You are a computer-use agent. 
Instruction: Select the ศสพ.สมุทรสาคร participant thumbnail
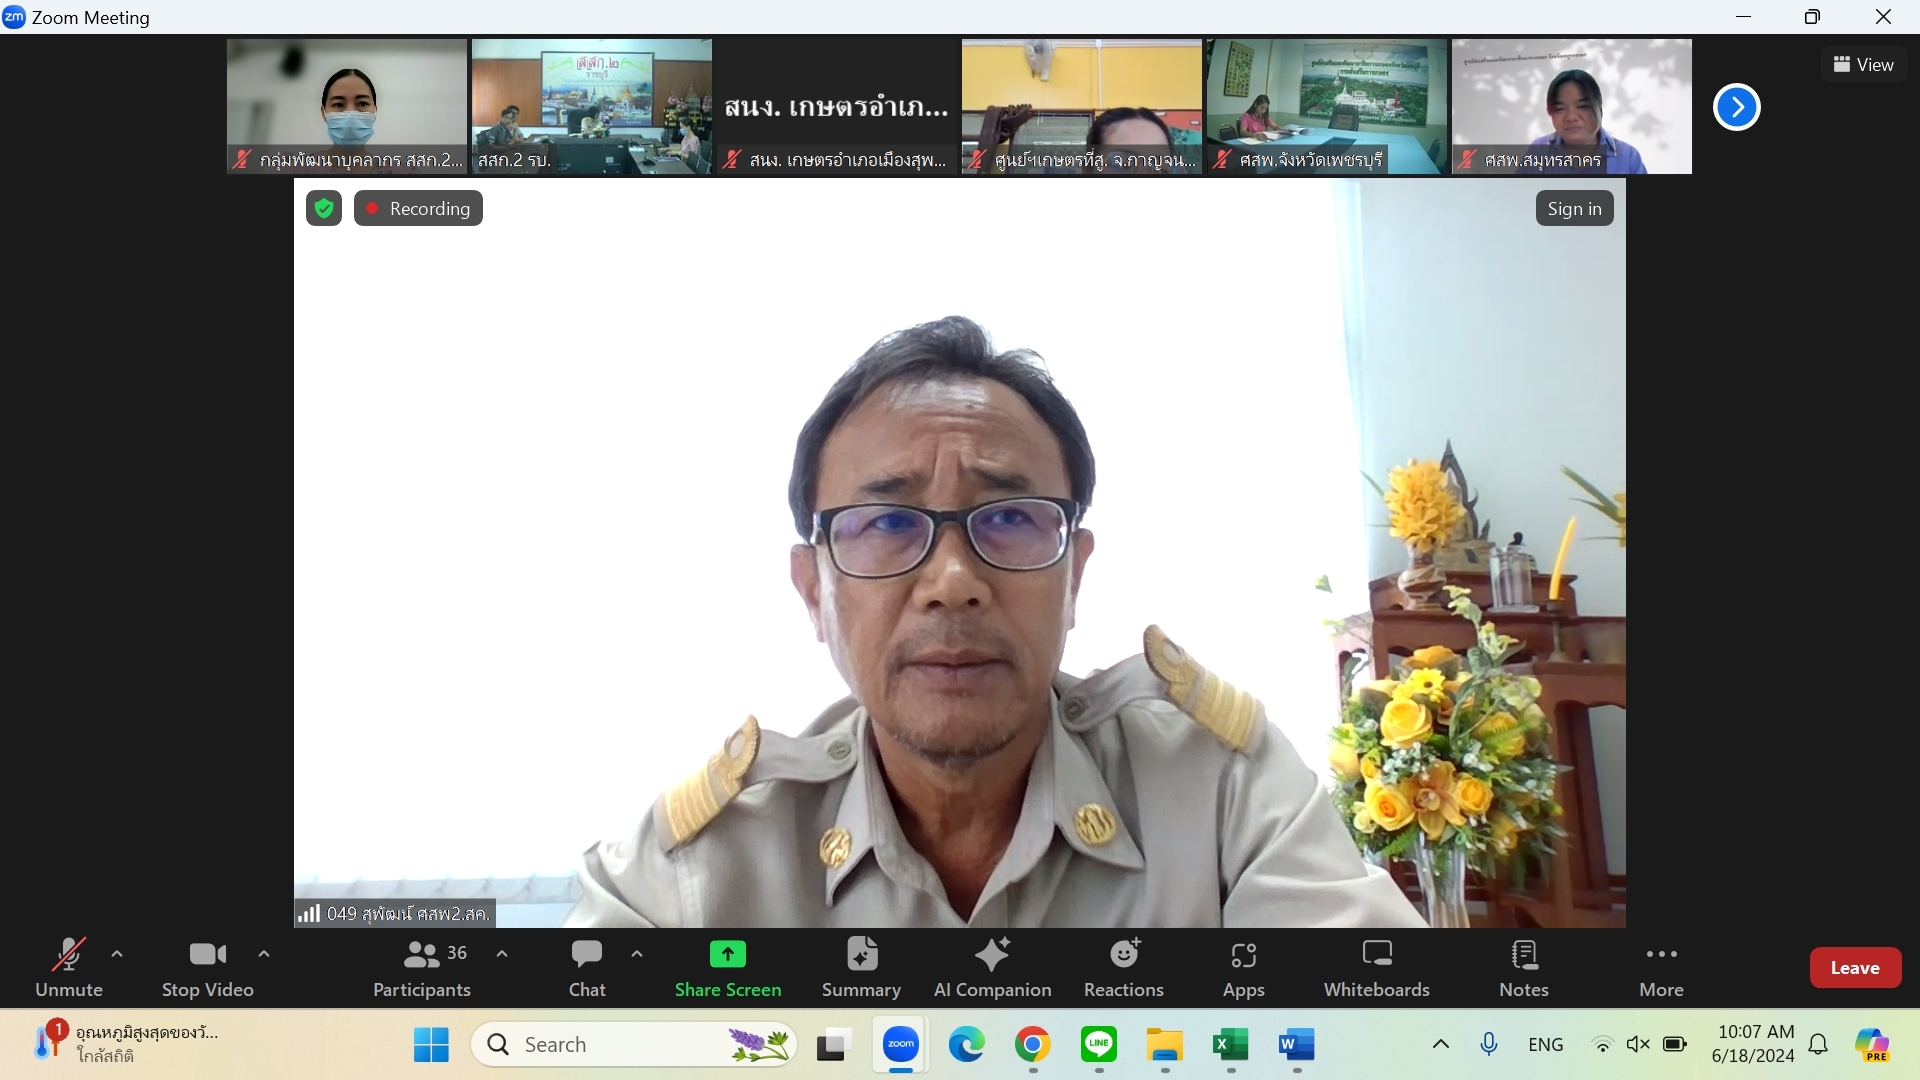click(x=1571, y=106)
